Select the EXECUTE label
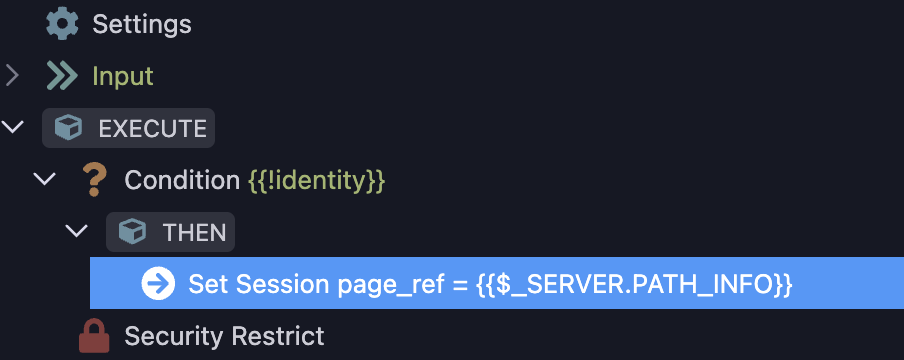 tap(152, 128)
